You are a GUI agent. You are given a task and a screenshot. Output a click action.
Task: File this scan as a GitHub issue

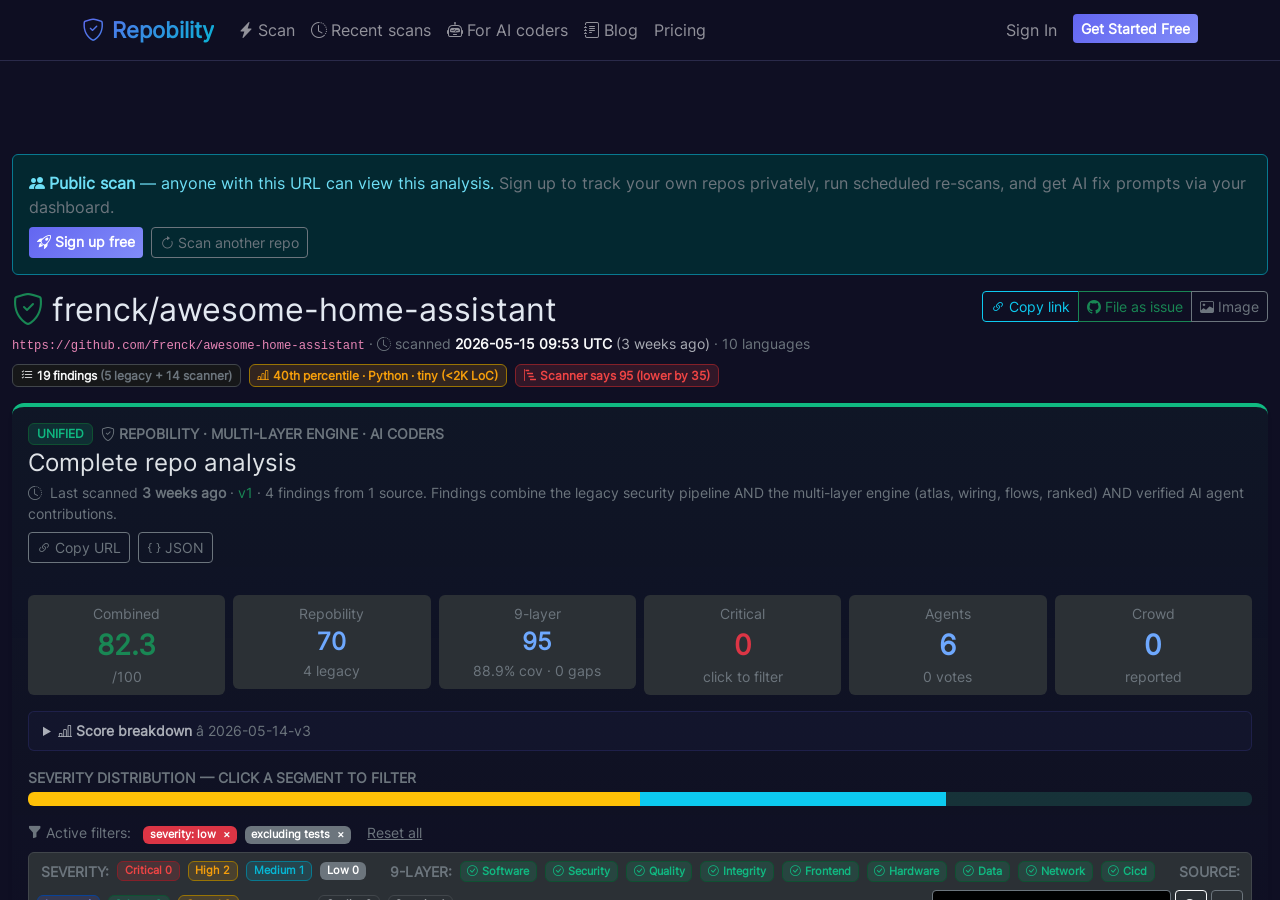click(x=1135, y=307)
